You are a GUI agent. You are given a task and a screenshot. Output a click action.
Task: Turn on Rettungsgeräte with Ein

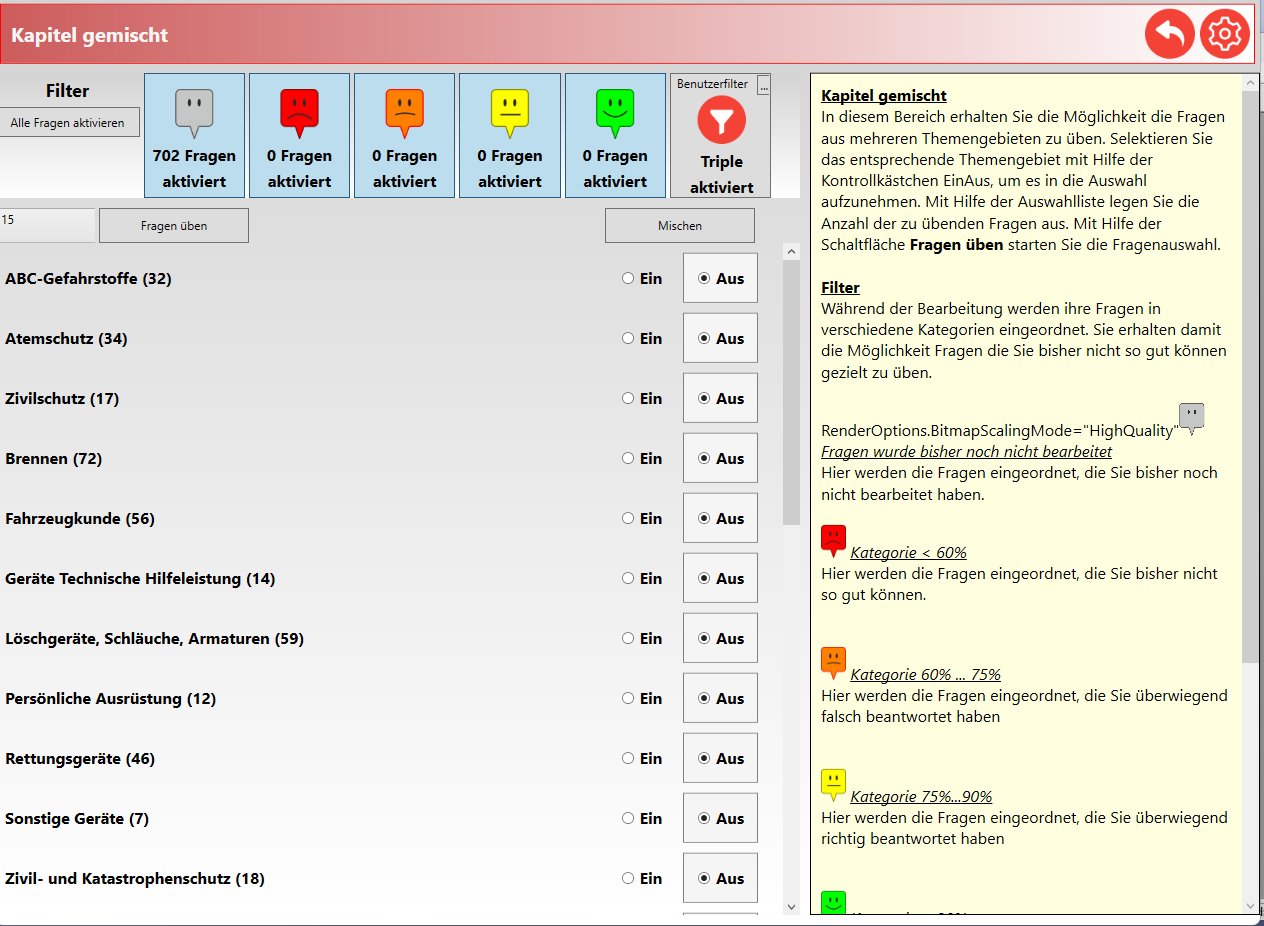(642, 759)
